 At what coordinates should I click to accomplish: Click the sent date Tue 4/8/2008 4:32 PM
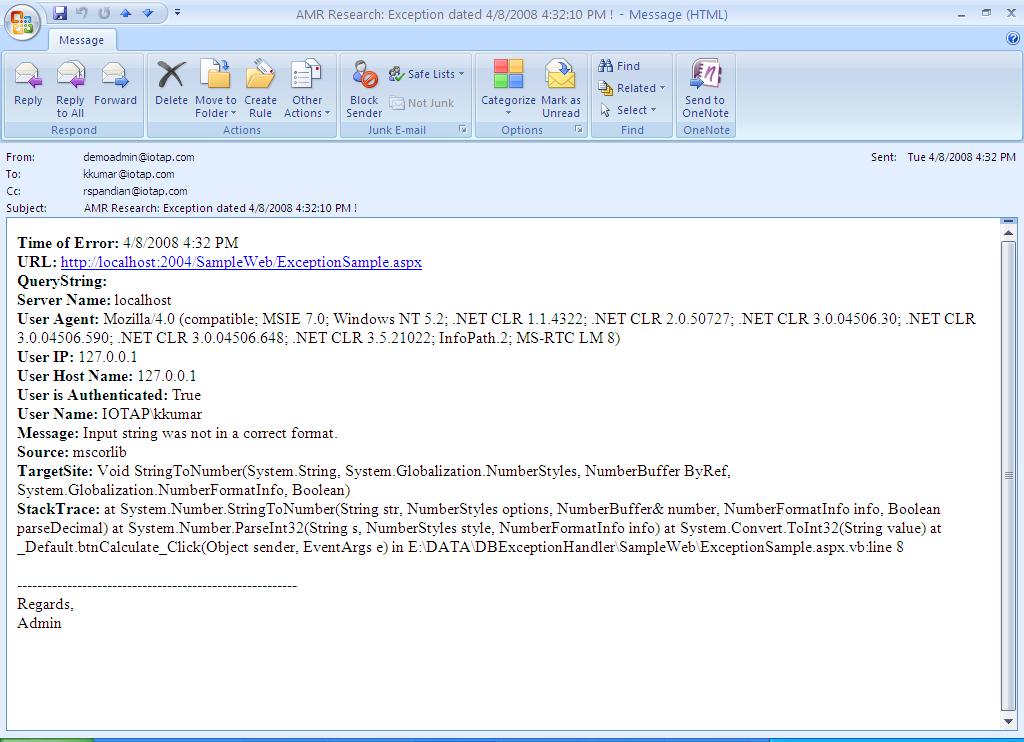961,157
